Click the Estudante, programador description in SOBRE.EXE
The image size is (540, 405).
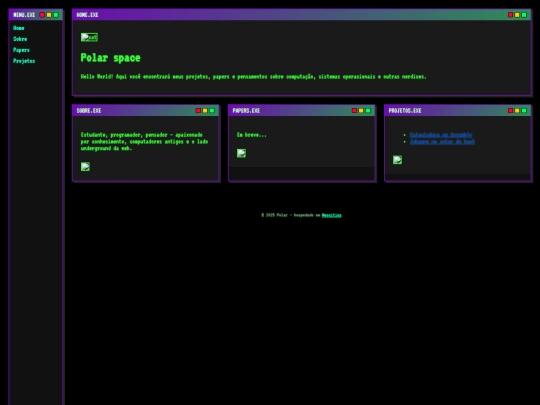pos(144,142)
